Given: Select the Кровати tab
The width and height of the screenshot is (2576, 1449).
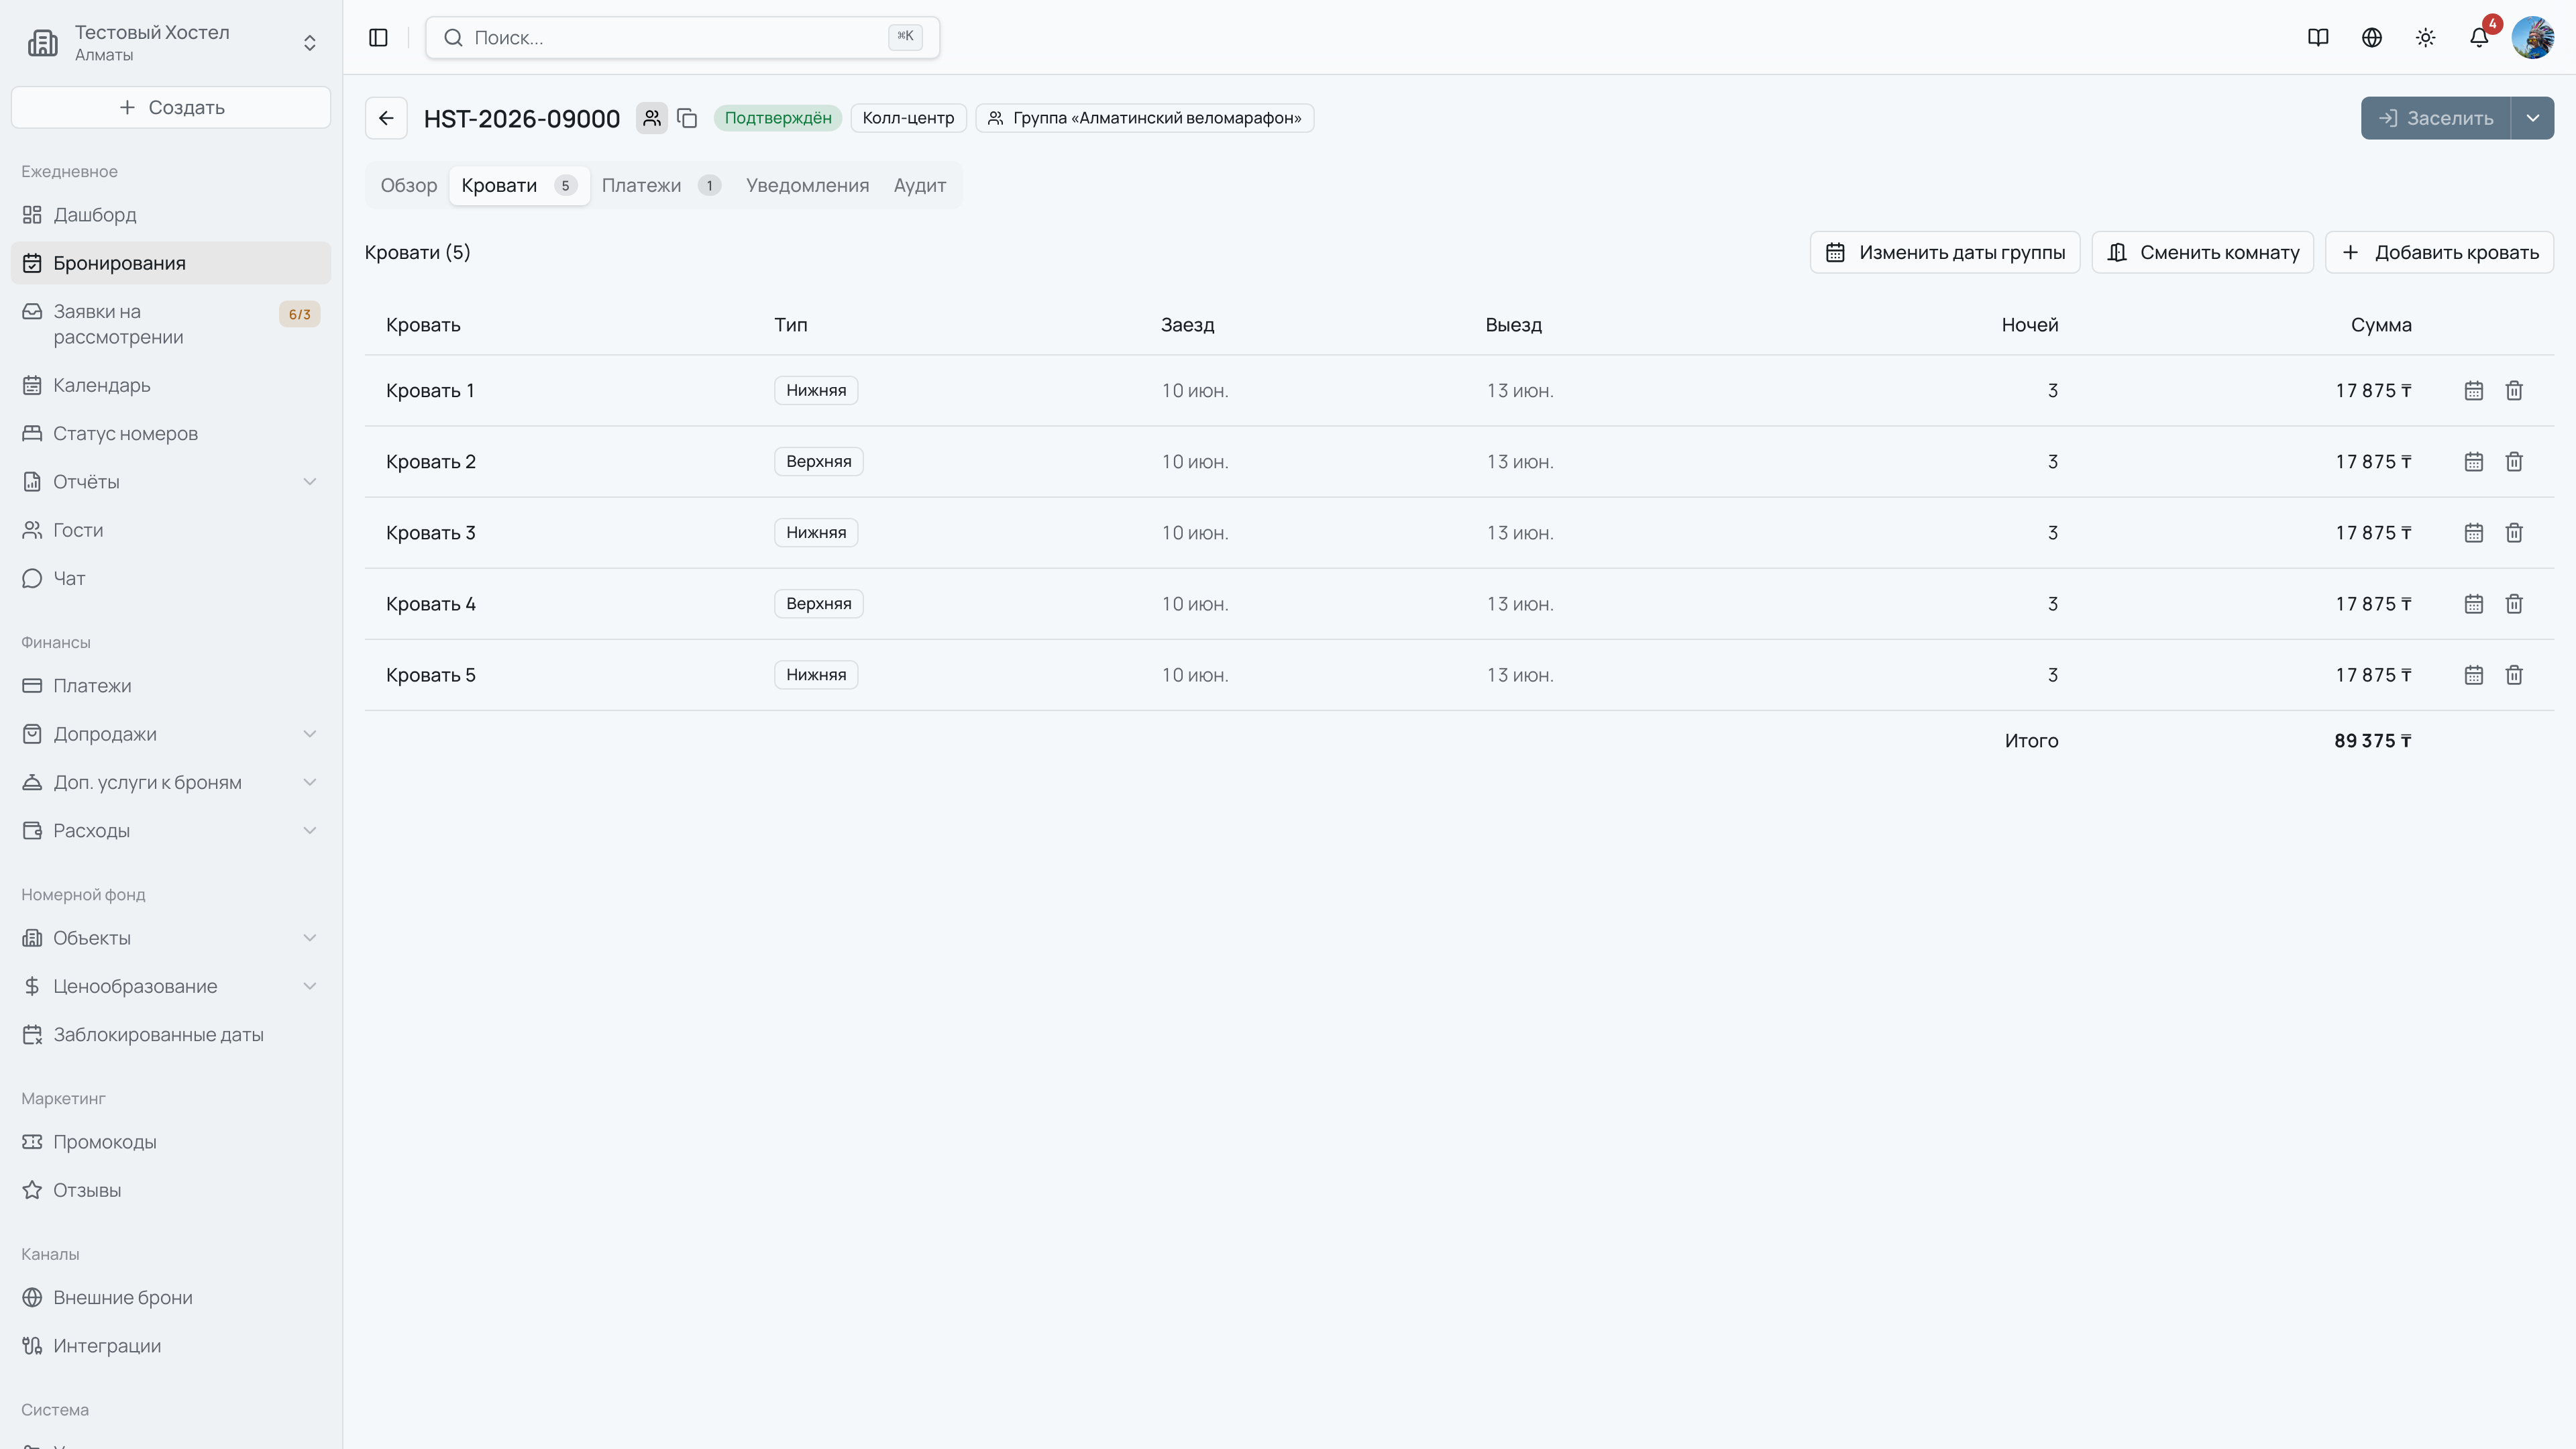Looking at the screenshot, I should tap(519, 186).
